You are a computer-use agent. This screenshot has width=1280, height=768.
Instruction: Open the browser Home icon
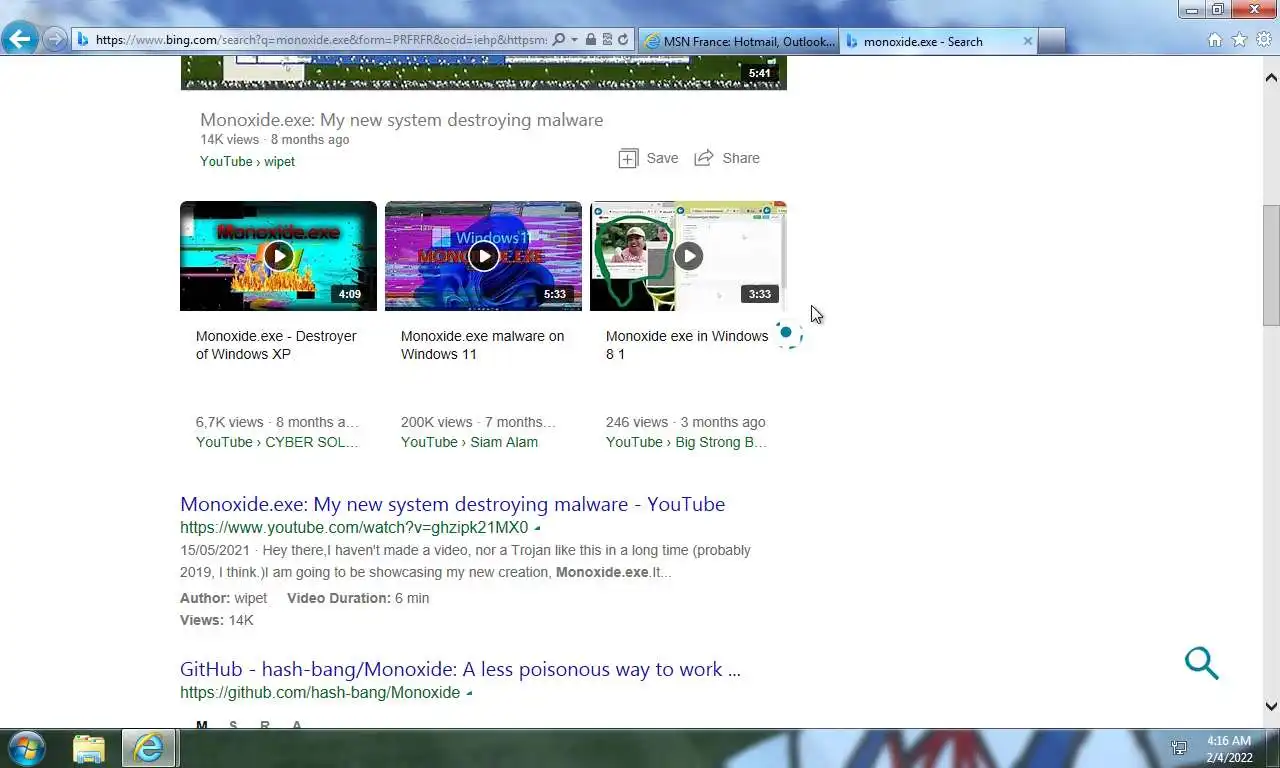tap(1215, 40)
